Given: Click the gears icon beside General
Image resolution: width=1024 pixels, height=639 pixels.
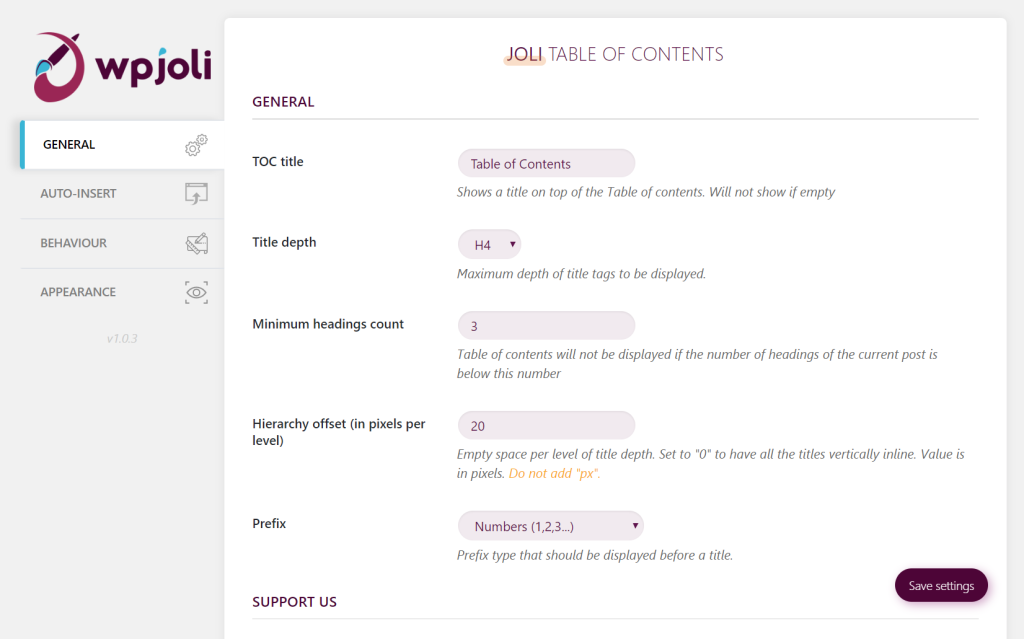Looking at the screenshot, I should click(x=196, y=145).
